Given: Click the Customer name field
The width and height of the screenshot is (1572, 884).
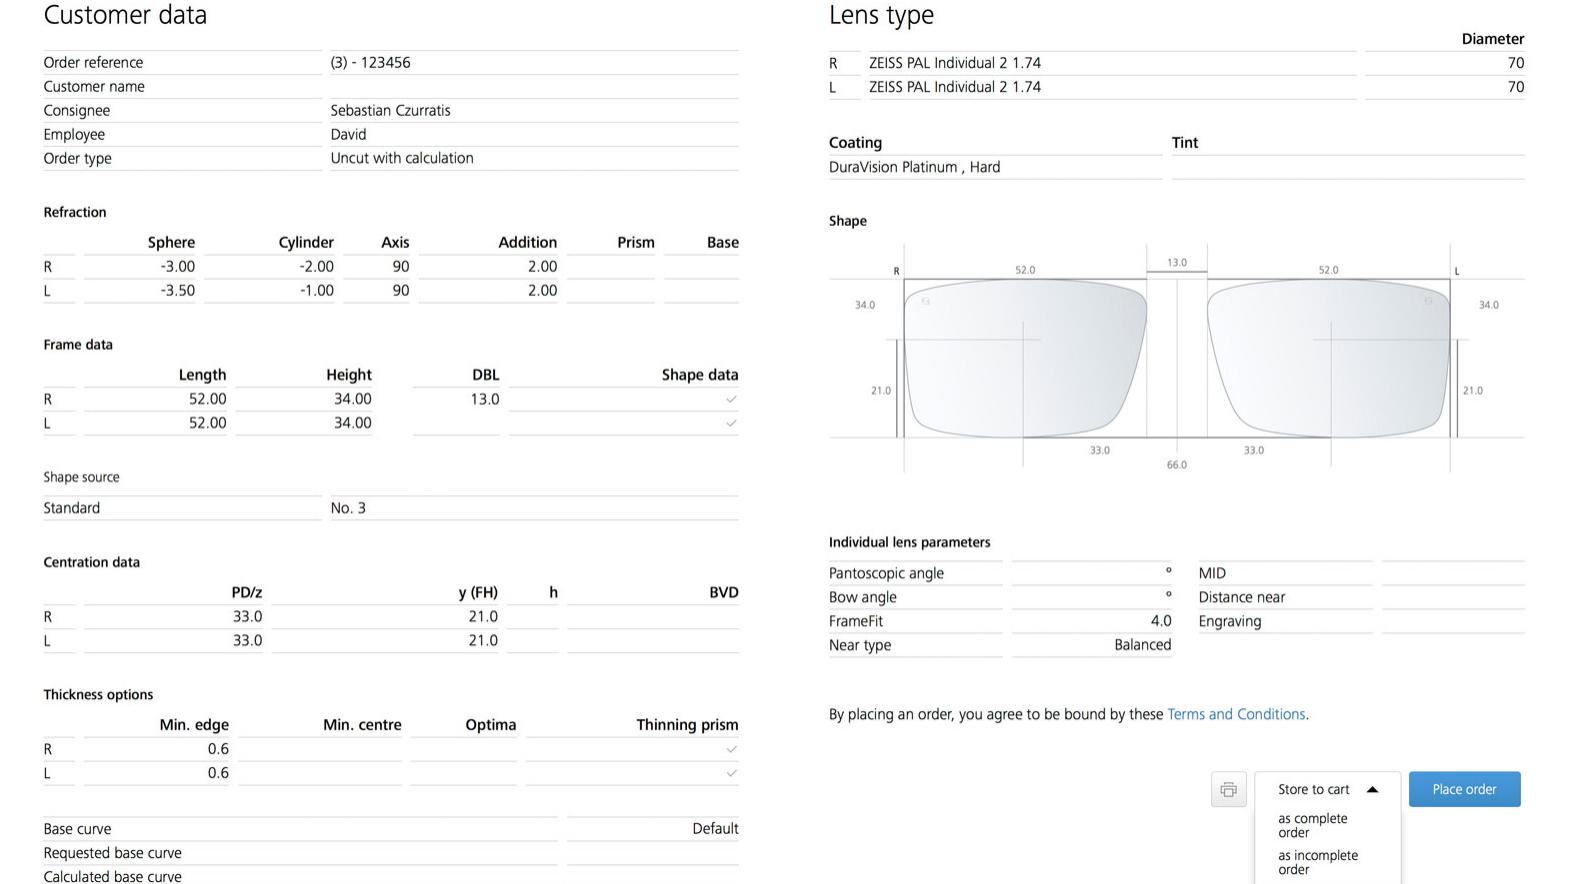Looking at the screenshot, I should [534, 86].
